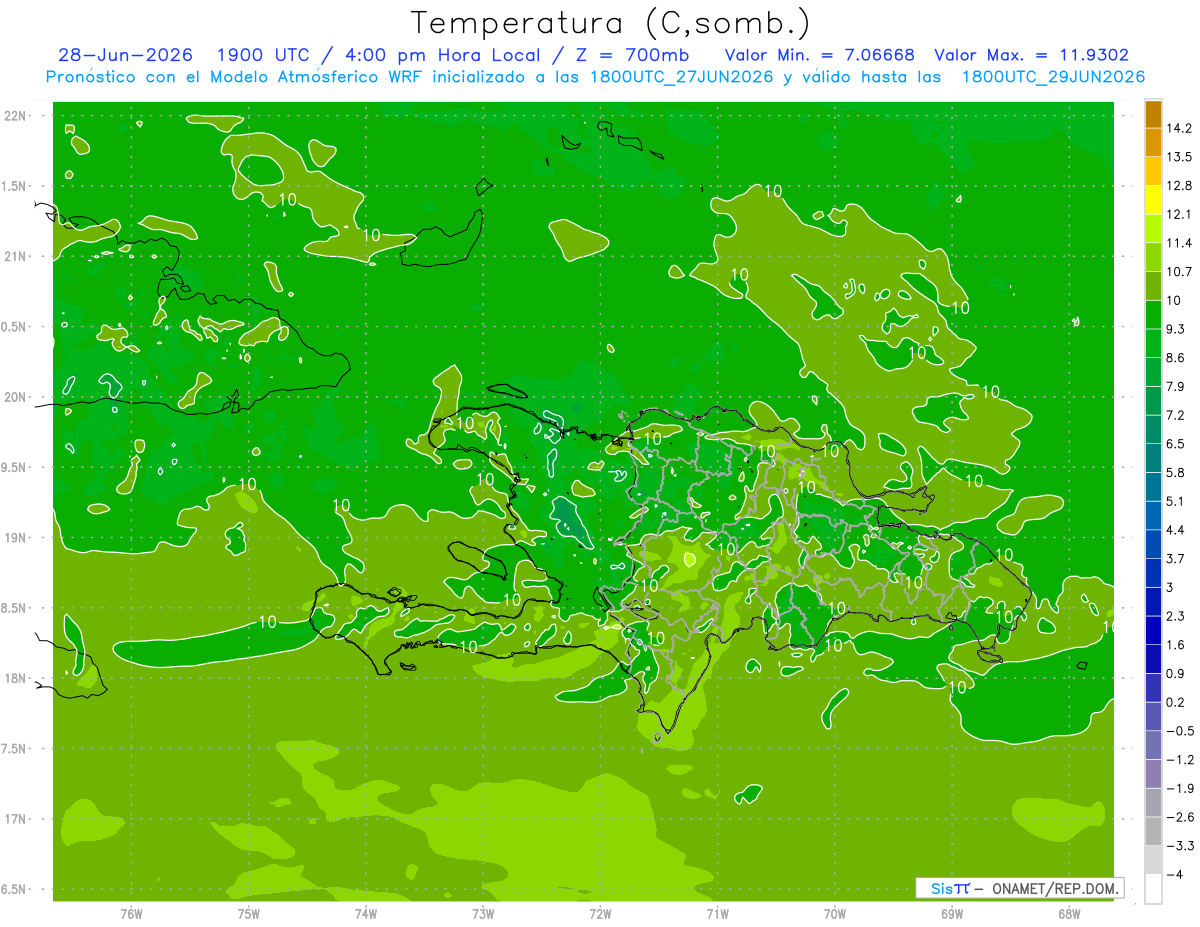The width and height of the screenshot is (1200, 927).
Task: Click the '18N' latitude axis label
Action: pos(15,679)
